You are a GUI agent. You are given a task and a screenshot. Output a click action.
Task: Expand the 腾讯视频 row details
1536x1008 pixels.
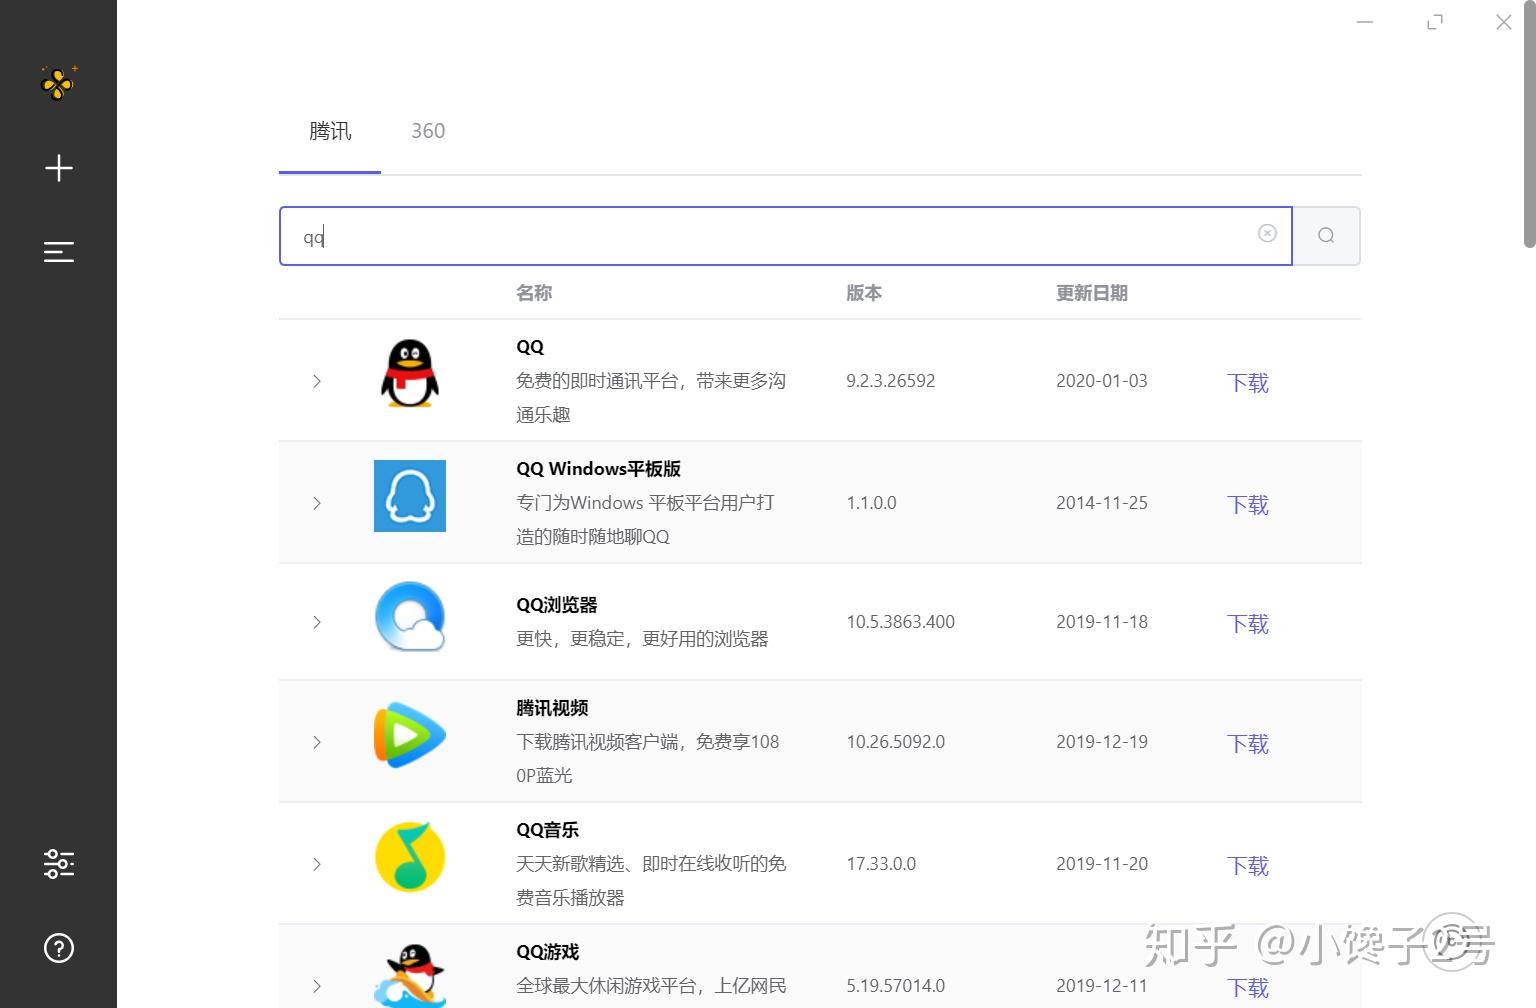point(317,742)
